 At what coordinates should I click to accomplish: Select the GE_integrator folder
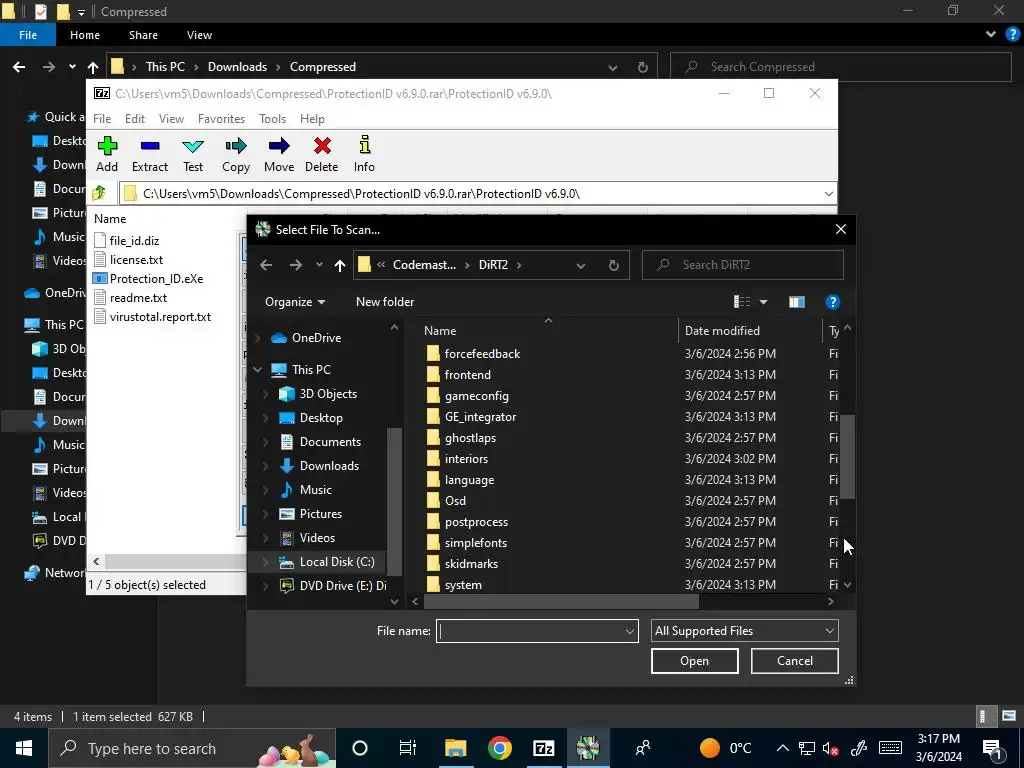coord(480,417)
